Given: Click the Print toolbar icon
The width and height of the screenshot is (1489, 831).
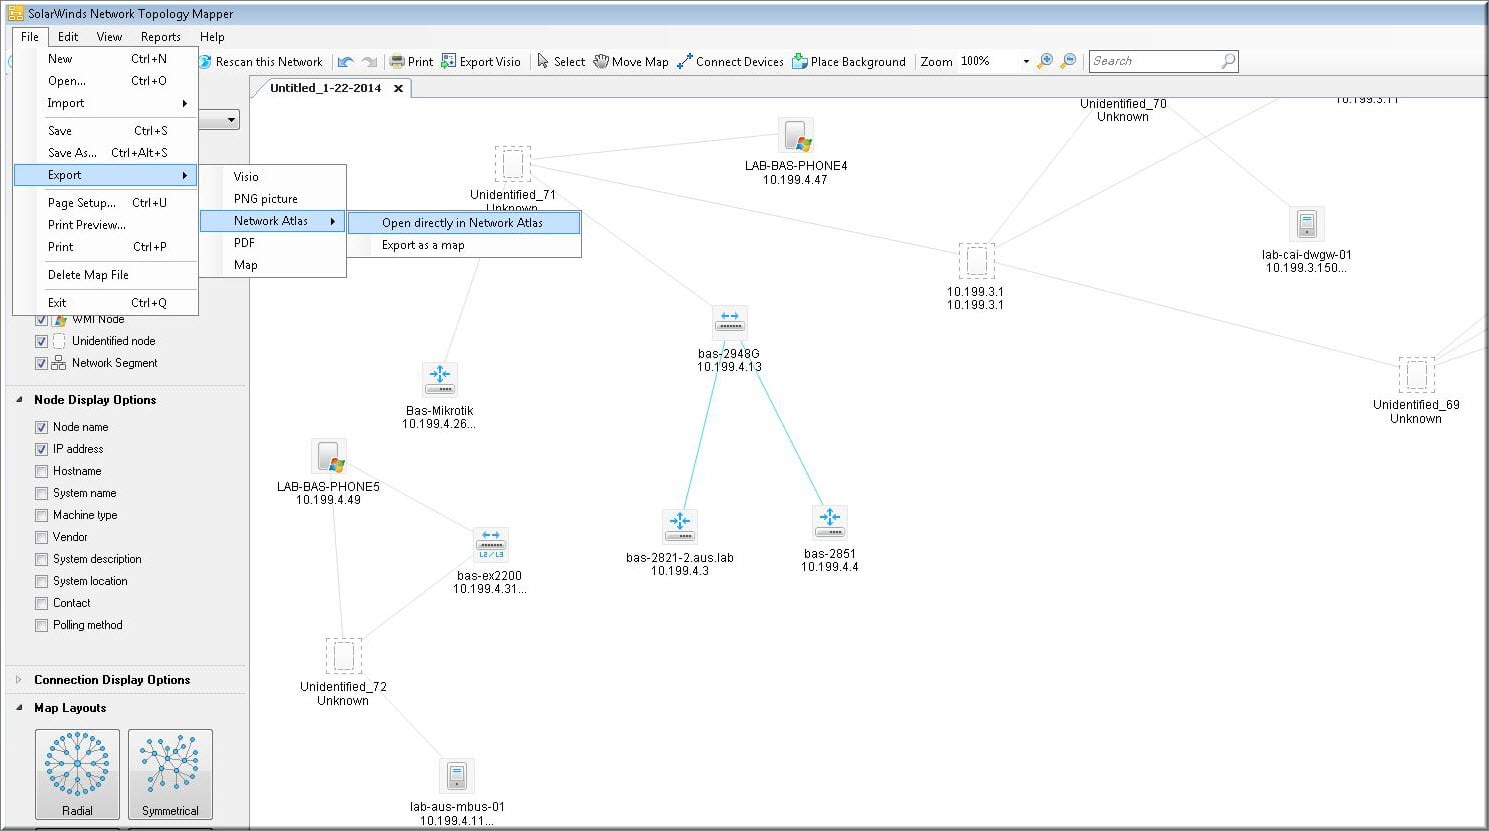Looking at the screenshot, I should point(397,61).
